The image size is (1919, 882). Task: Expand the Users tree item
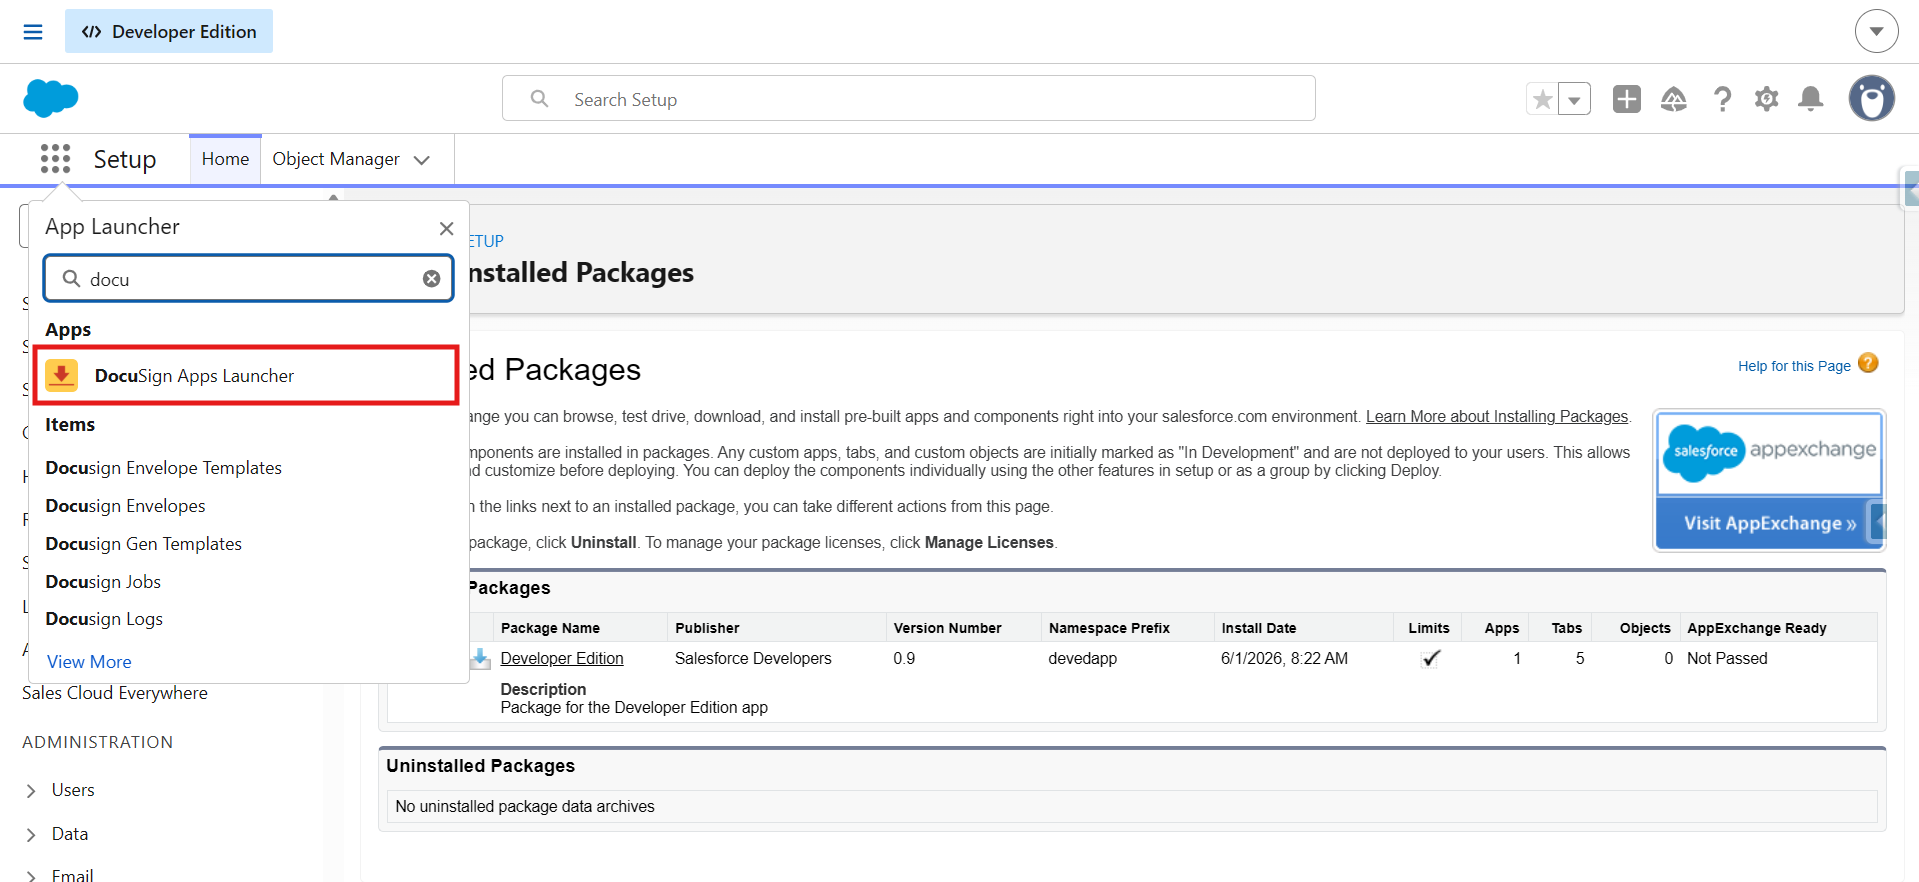[x=31, y=791]
